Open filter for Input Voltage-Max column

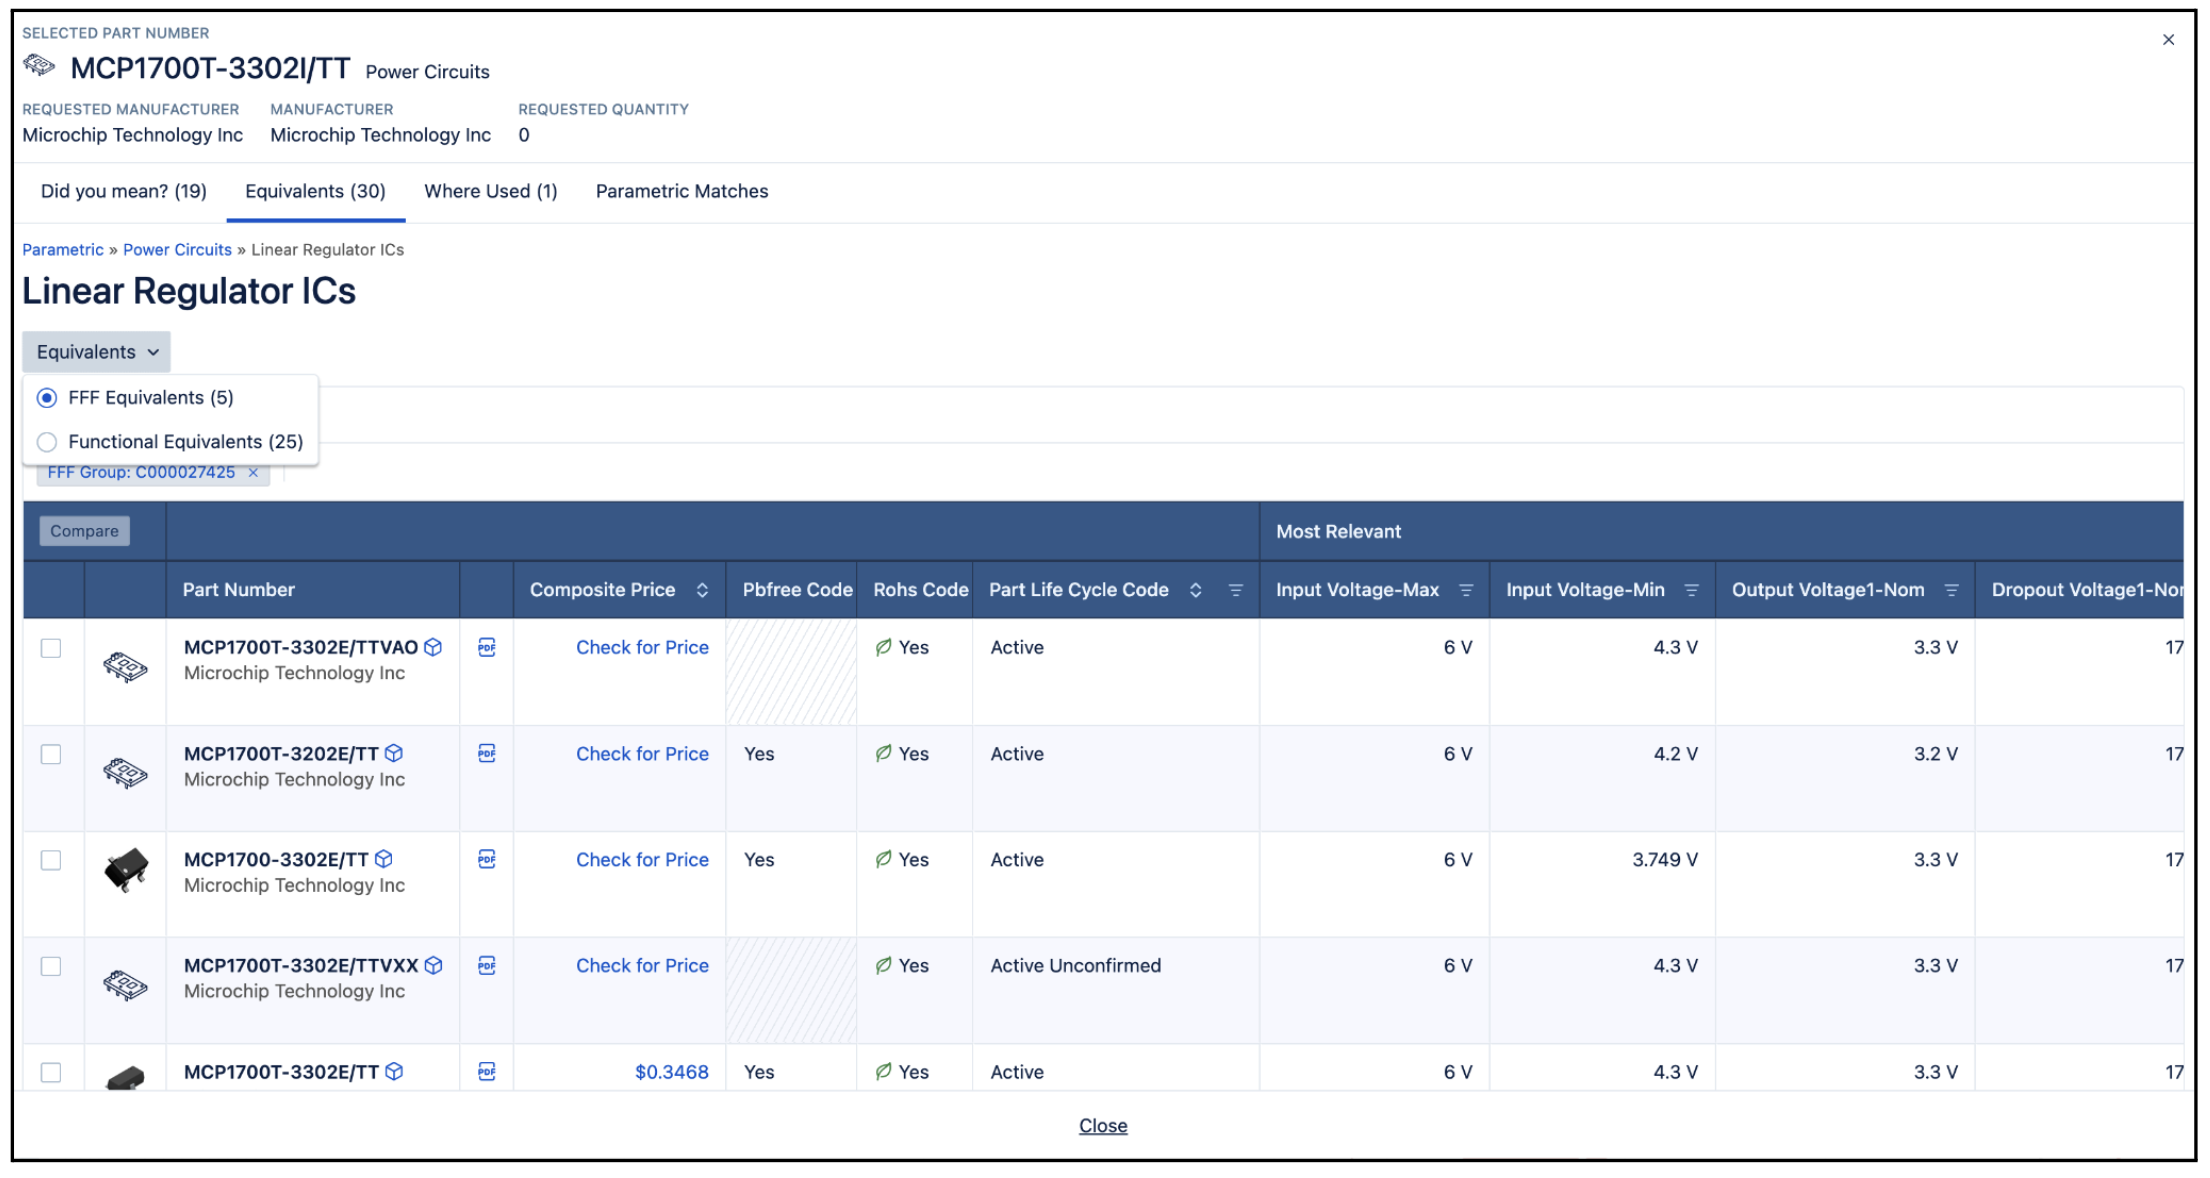1466,590
